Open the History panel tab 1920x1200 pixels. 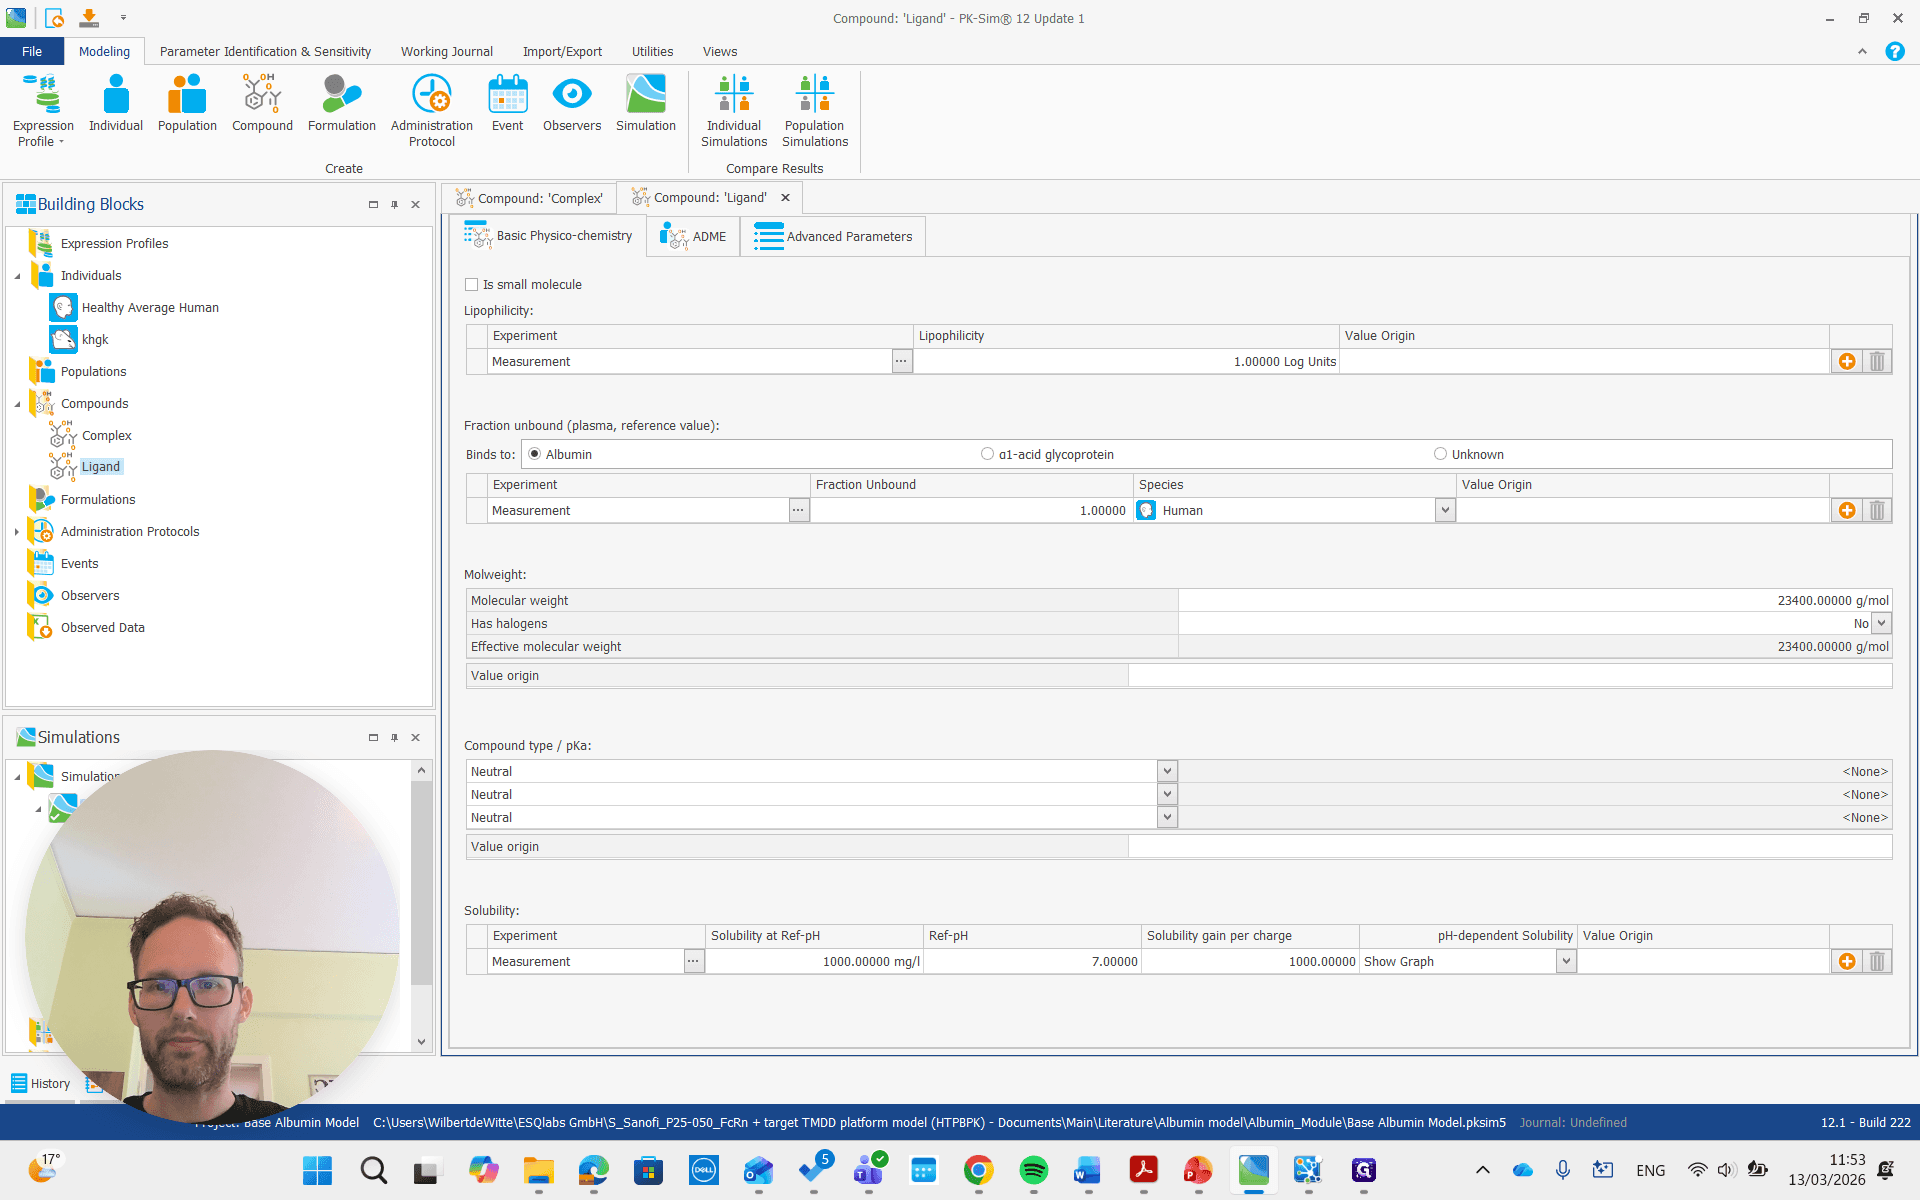[41, 1084]
